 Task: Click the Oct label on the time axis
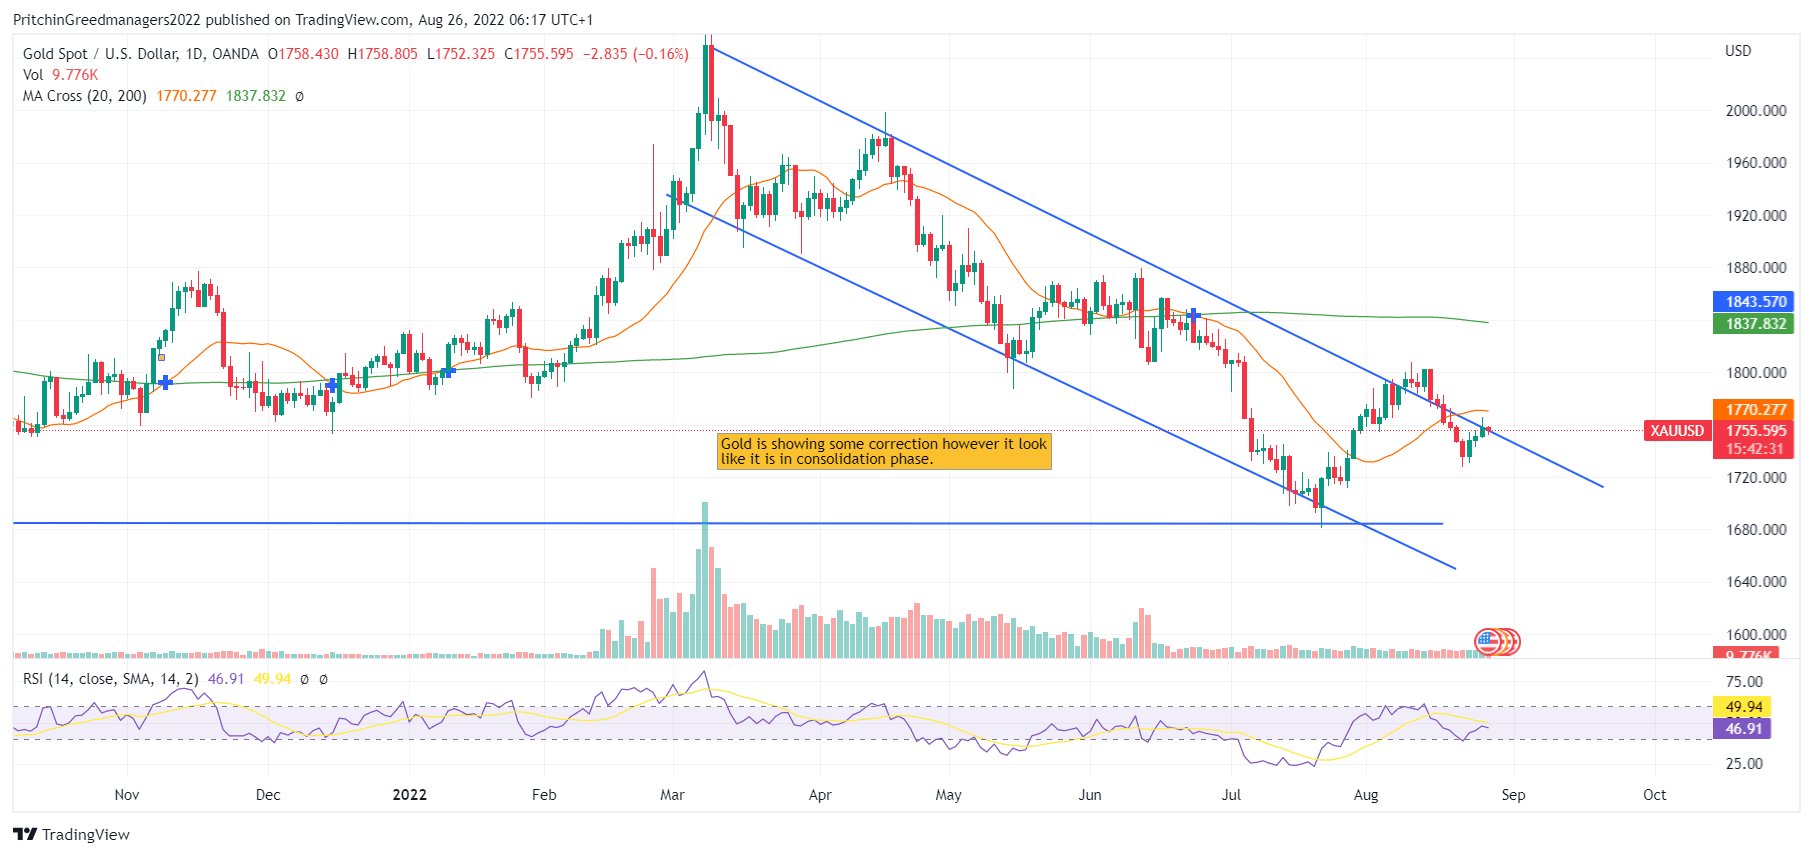coord(1655,795)
